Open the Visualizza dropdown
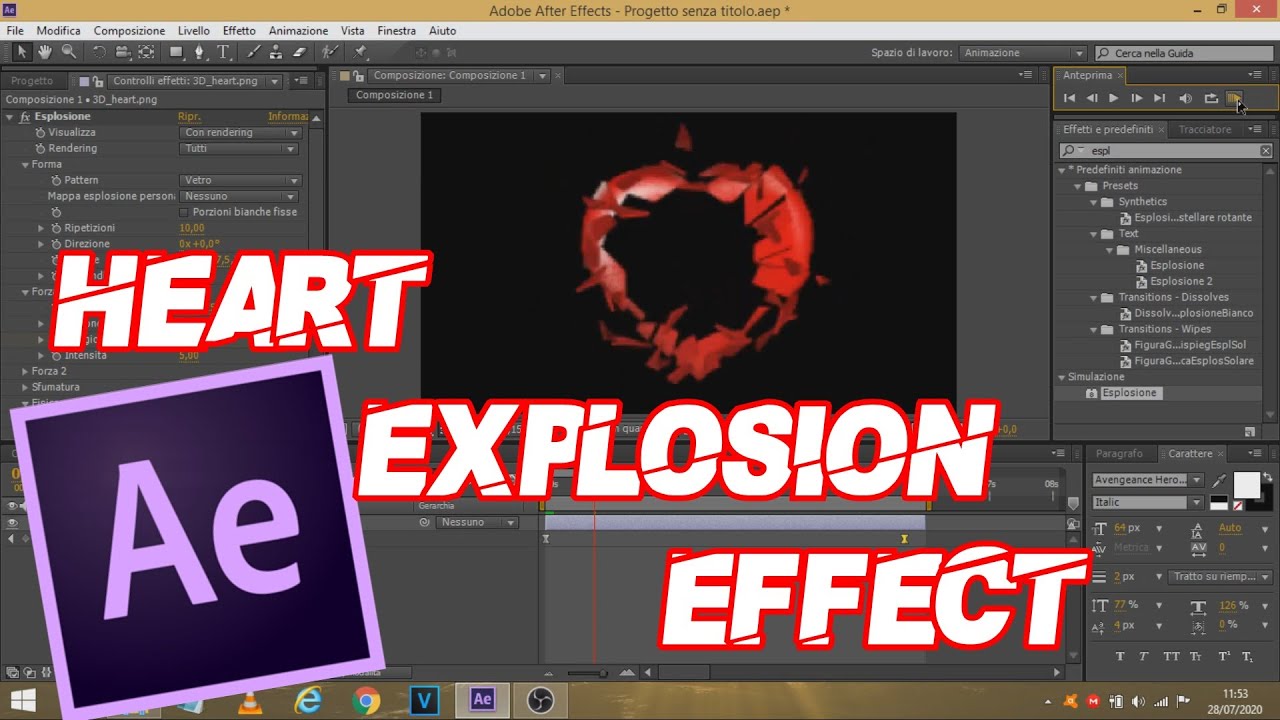The width and height of the screenshot is (1280, 720). (240, 132)
